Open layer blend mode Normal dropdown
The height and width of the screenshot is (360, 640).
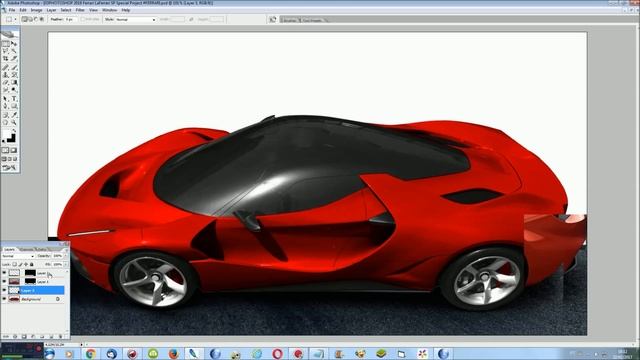pyautogui.click(x=18, y=256)
